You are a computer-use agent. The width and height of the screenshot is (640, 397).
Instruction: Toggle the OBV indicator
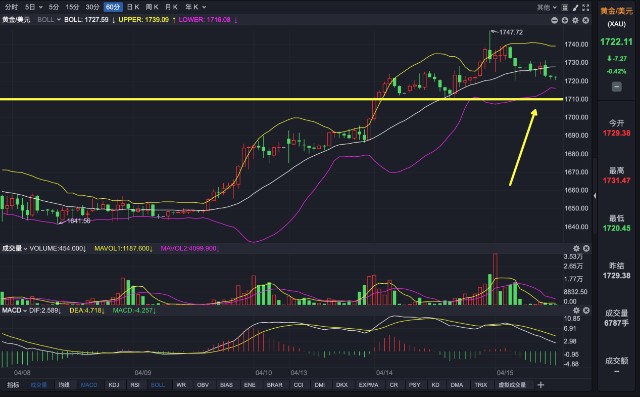pos(203,385)
